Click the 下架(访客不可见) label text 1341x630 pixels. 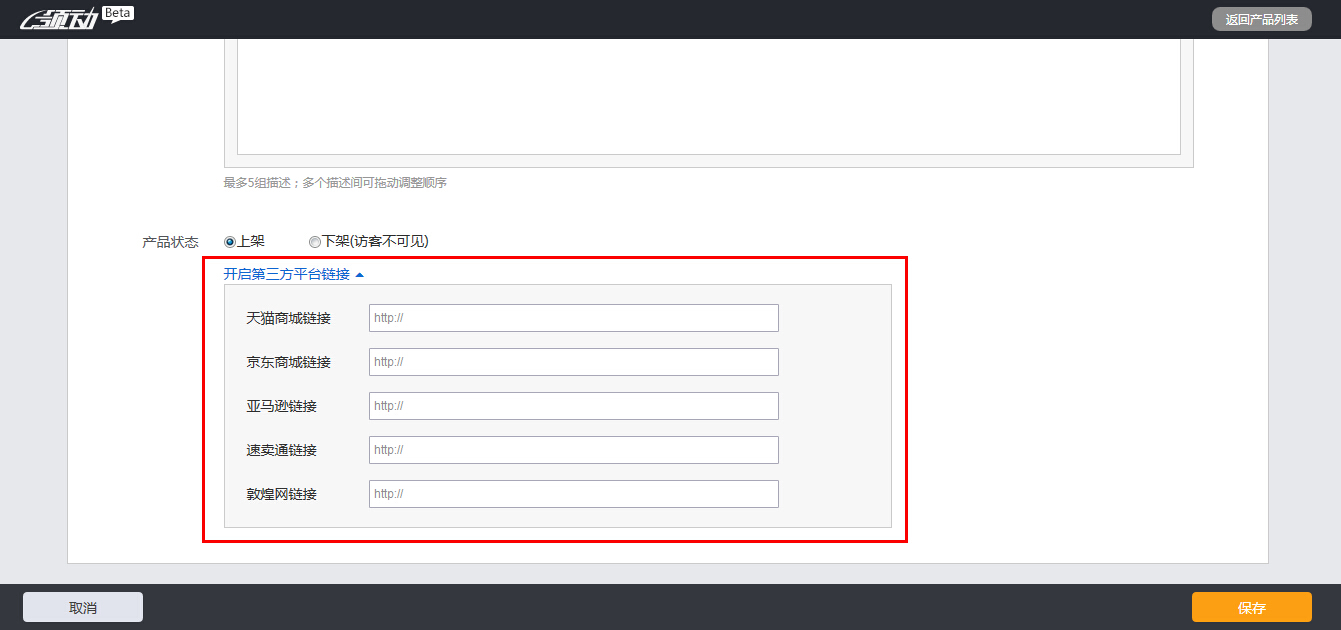[x=375, y=242]
